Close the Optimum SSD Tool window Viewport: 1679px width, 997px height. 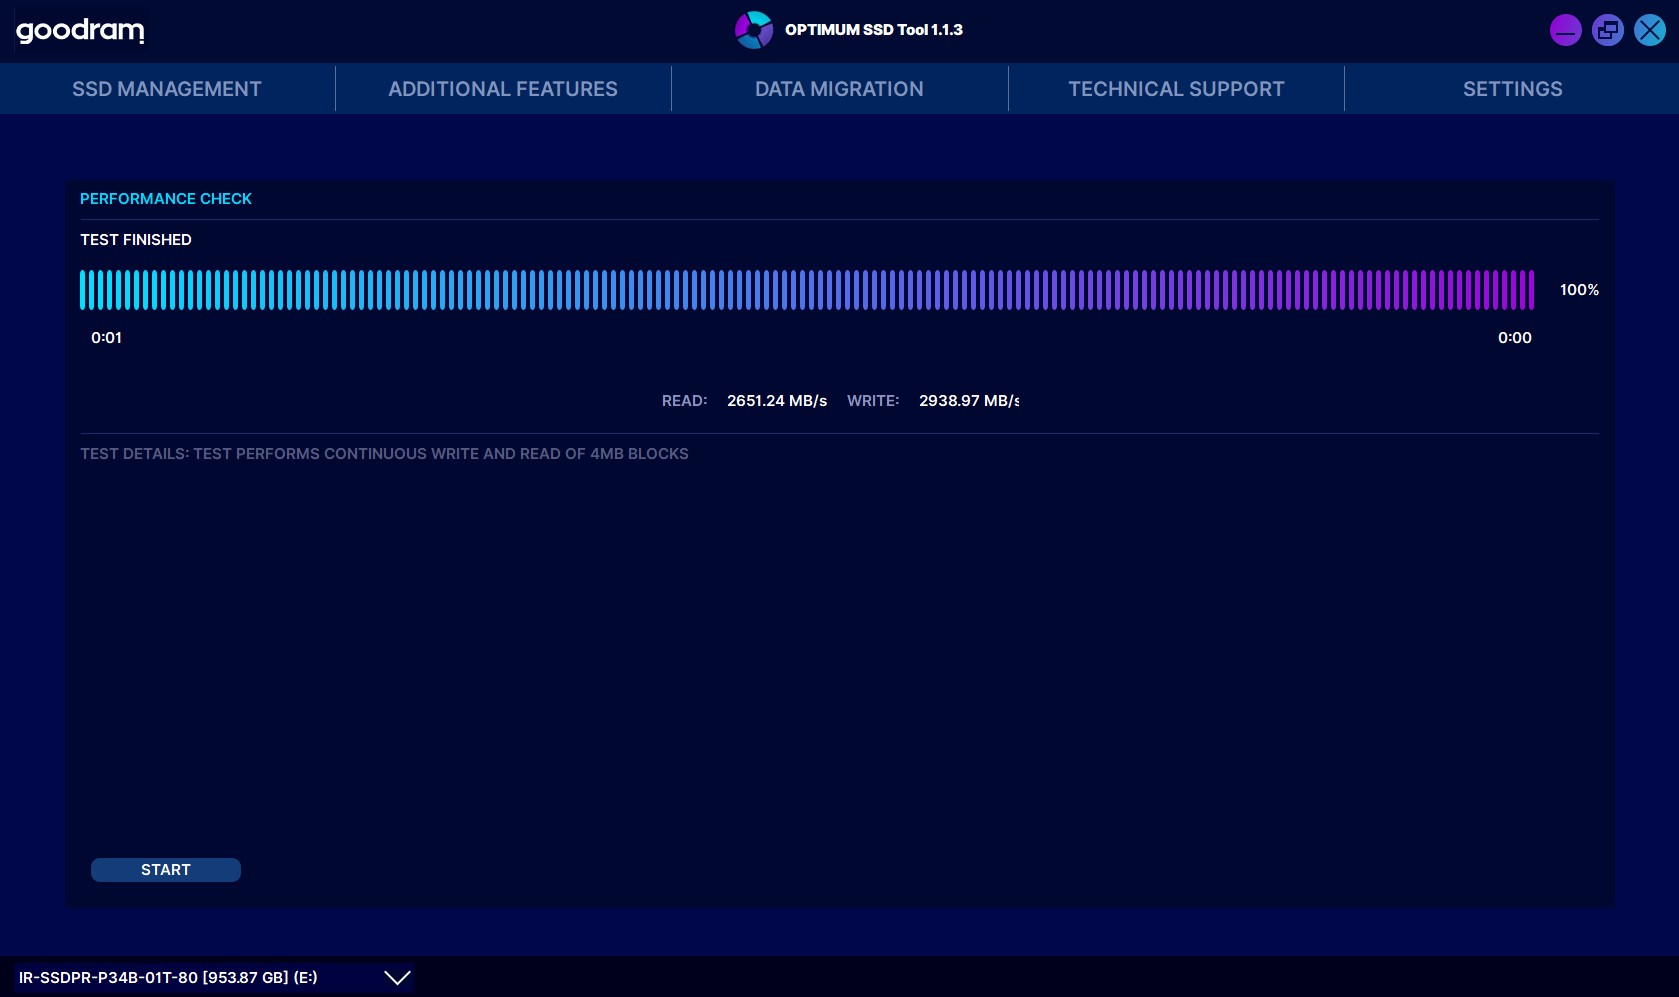1649,30
